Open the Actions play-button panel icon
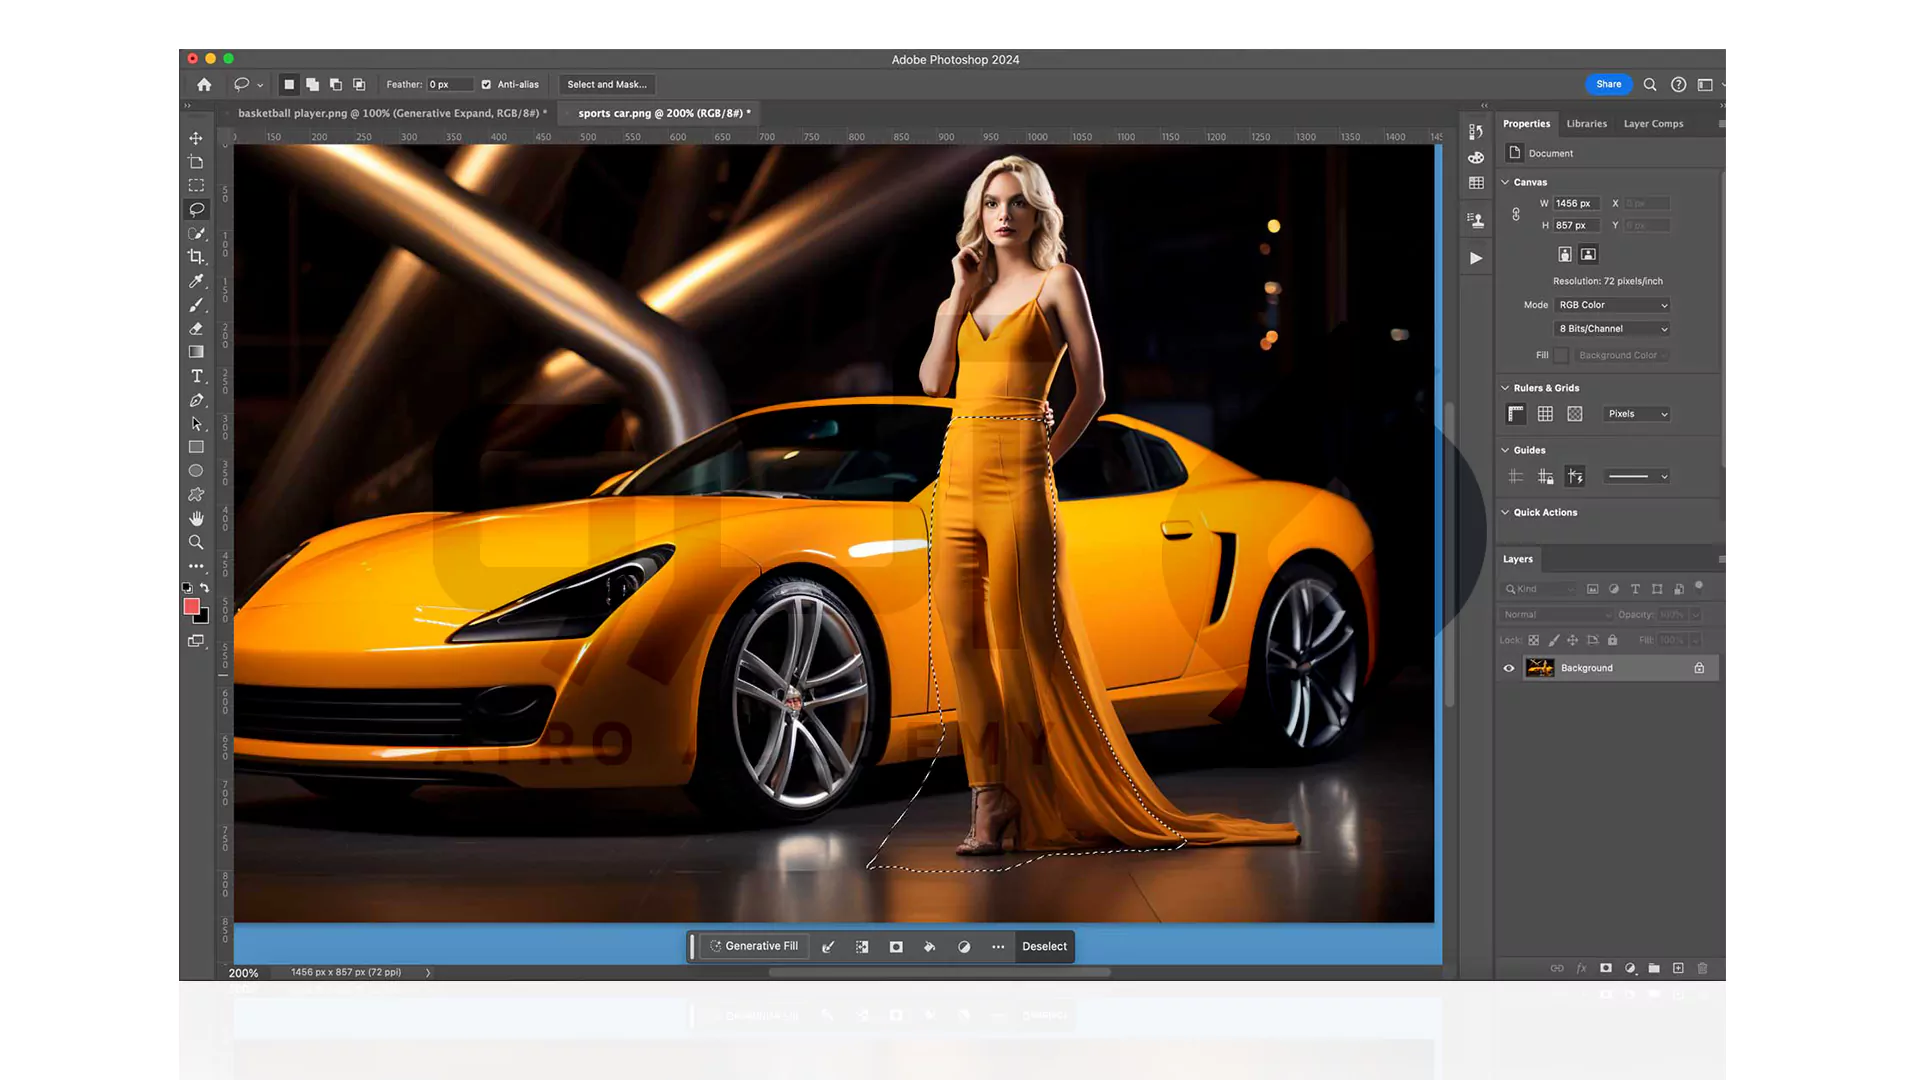The image size is (1920, 1080). coord(1476,258)
